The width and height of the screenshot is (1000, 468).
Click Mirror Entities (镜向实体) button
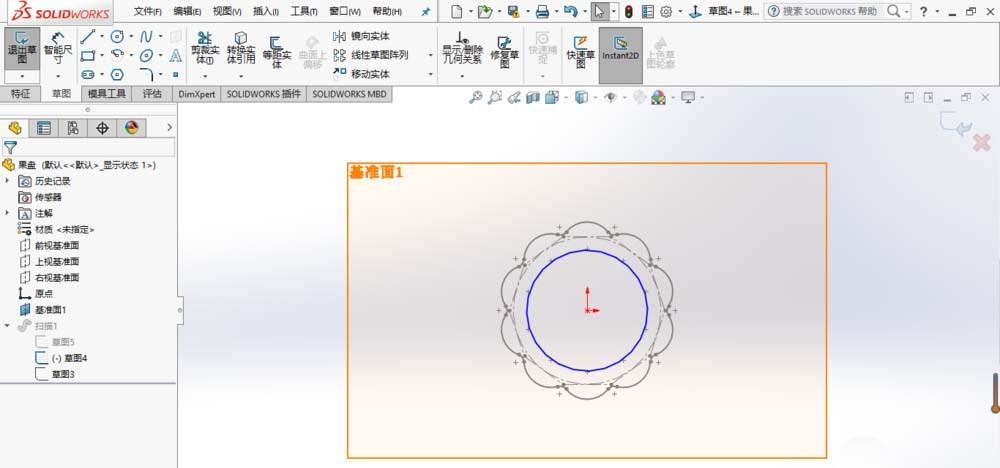(362, 36)
